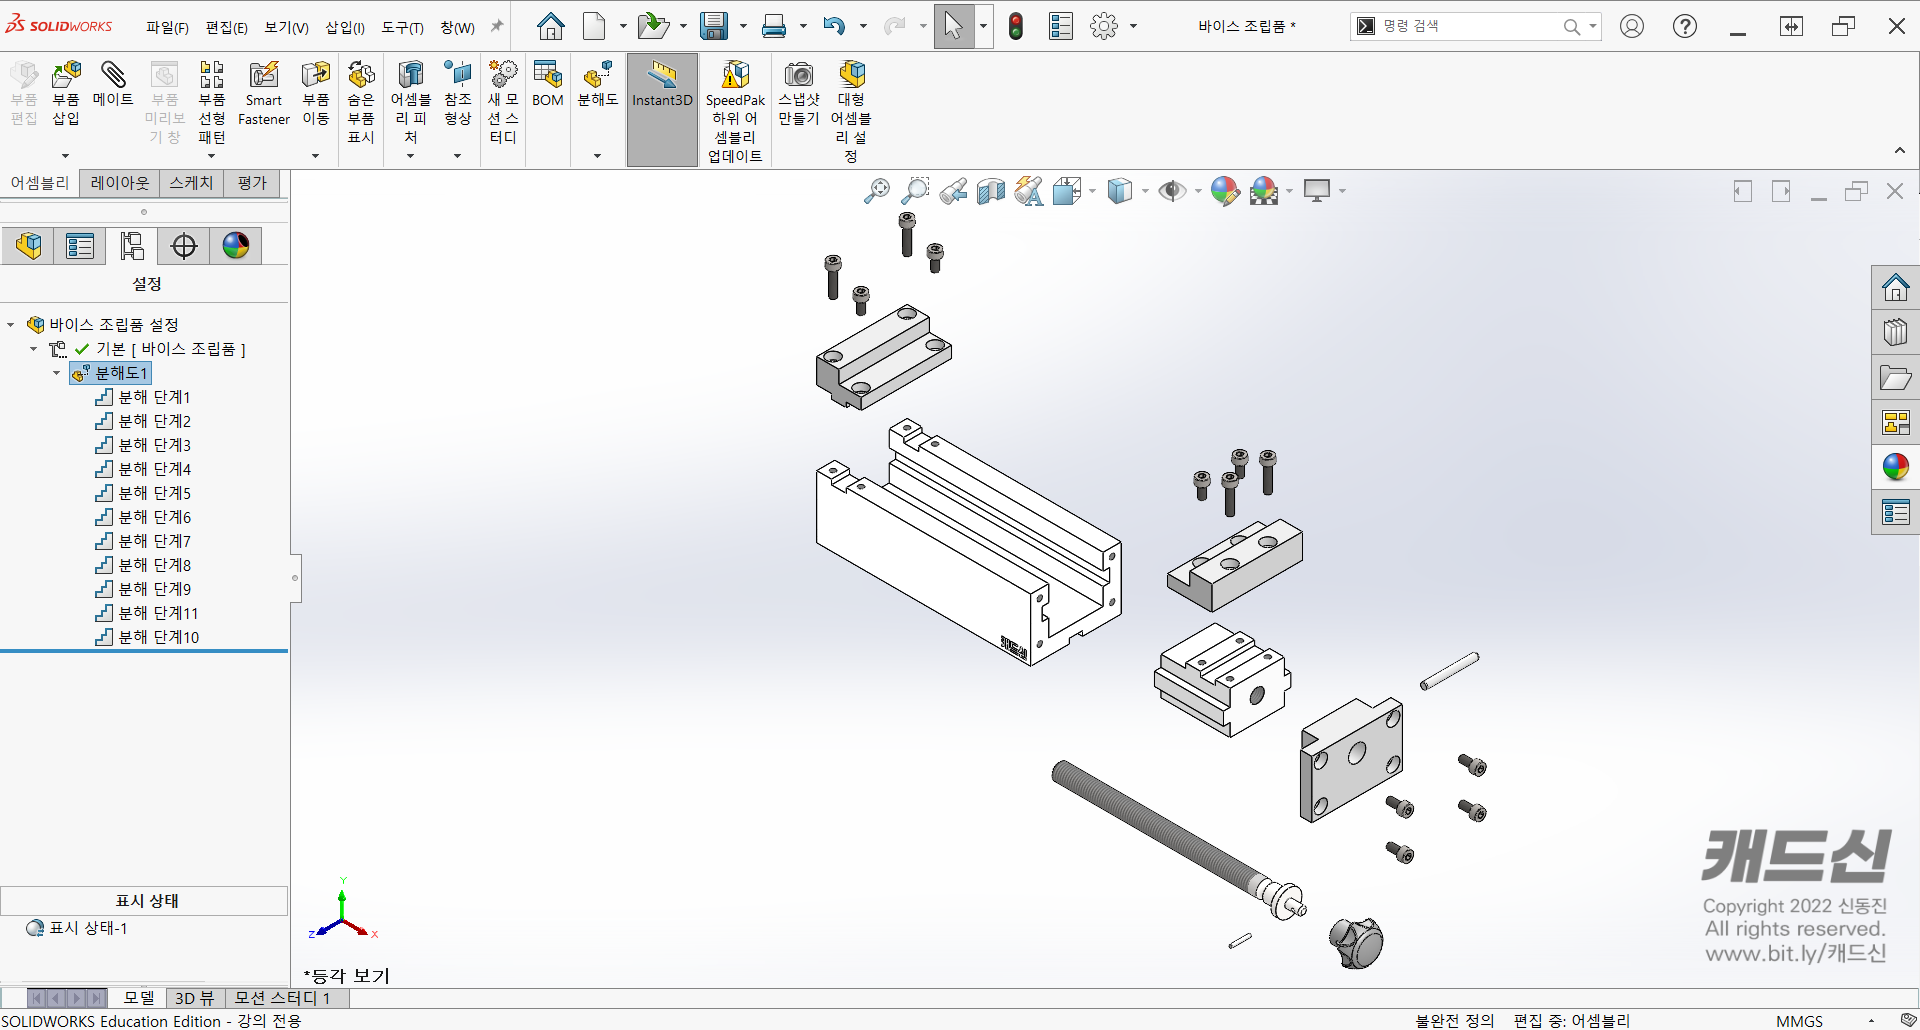Screen dimensions: 1920x1030
Task: Collapse the 기본 [바이스 조립품] configuration node
Action: [x=34, y=349]
